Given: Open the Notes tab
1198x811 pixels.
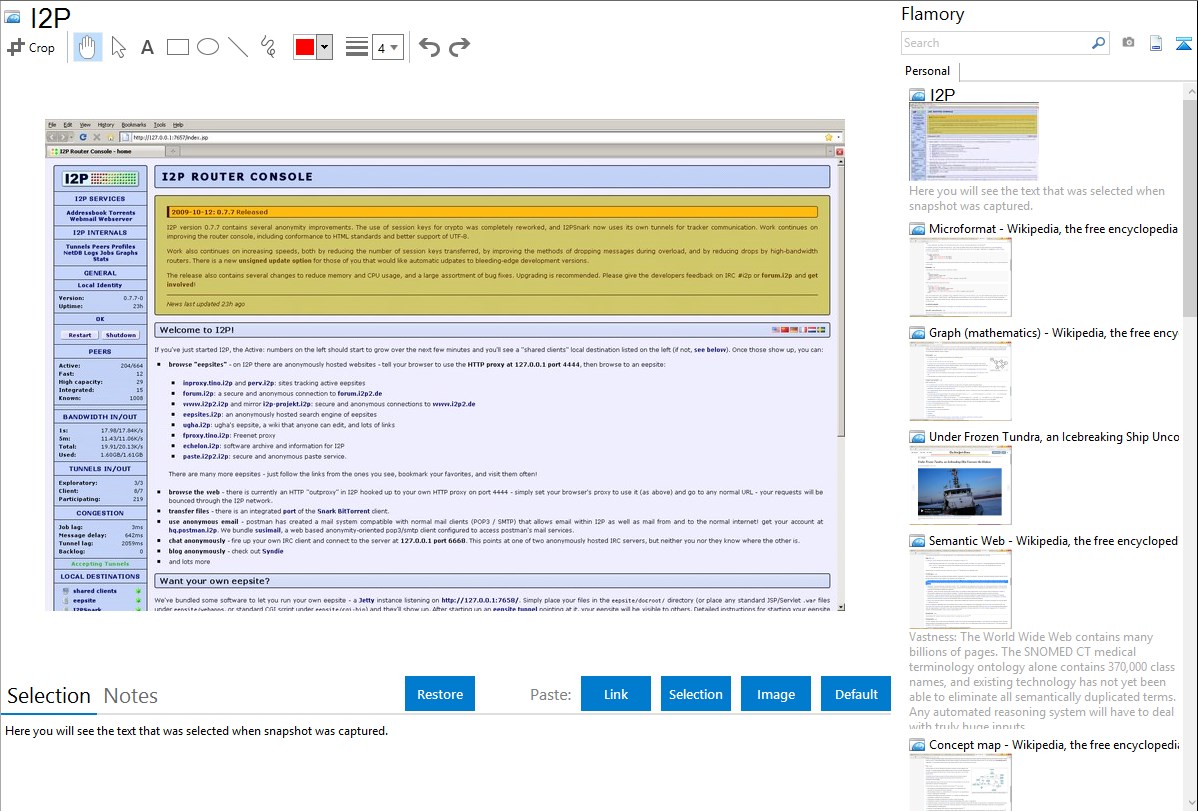Looking at the screenshot, I should tap(131, 696).
